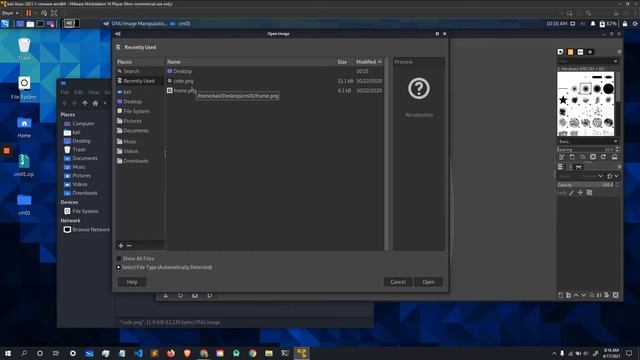Remove bookmark with the minus button
Screen dimensions: 640x360
tap(129, 245)
